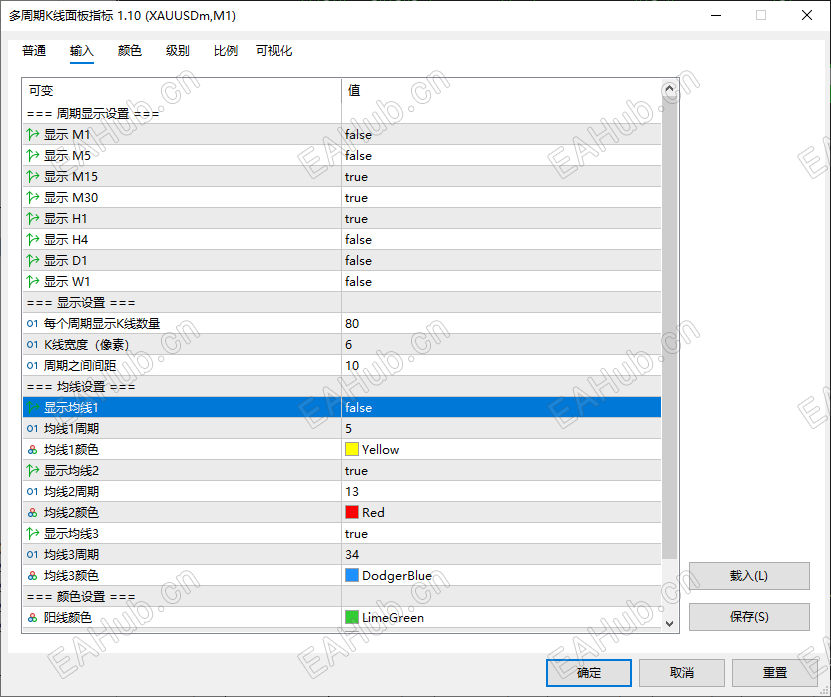Click the LimeGreen color swatch

pos(352,617)
